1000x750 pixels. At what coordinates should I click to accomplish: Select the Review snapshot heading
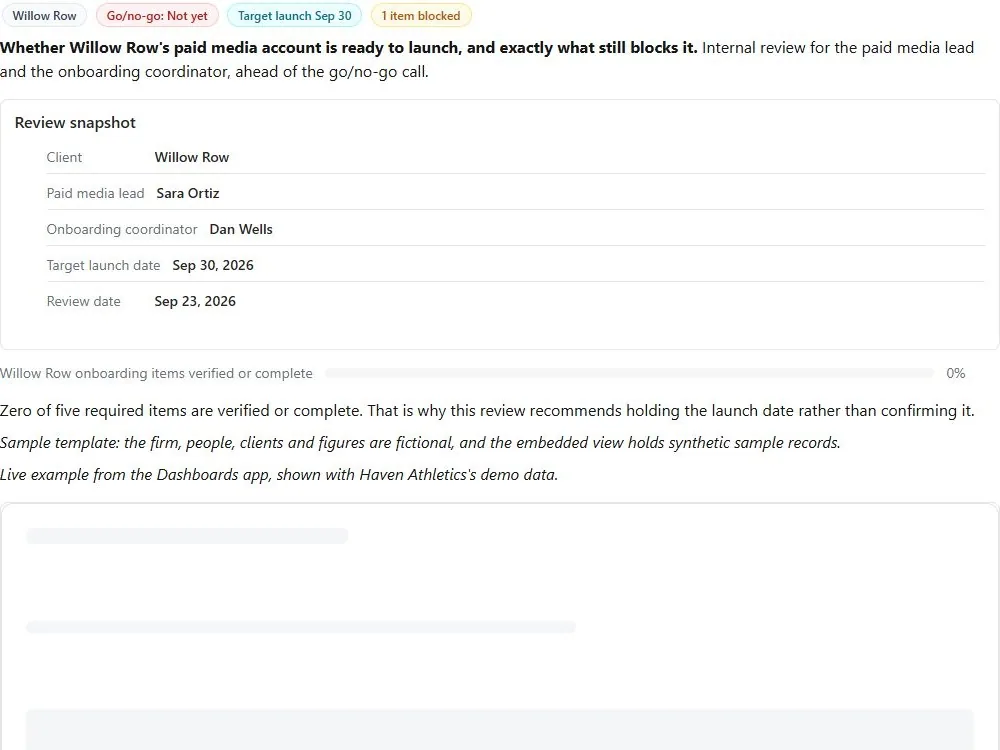point(75,122)
